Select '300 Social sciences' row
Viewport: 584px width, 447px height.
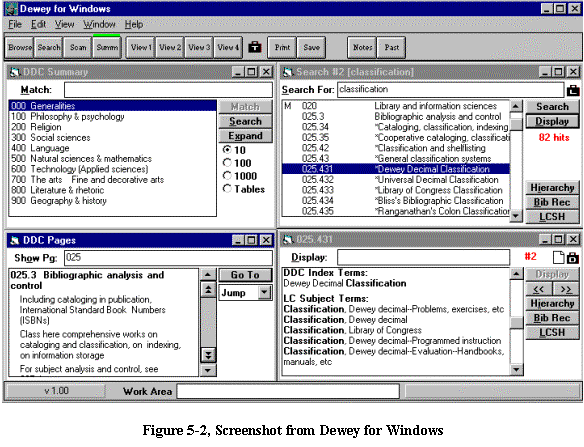(x=112, y=137)
